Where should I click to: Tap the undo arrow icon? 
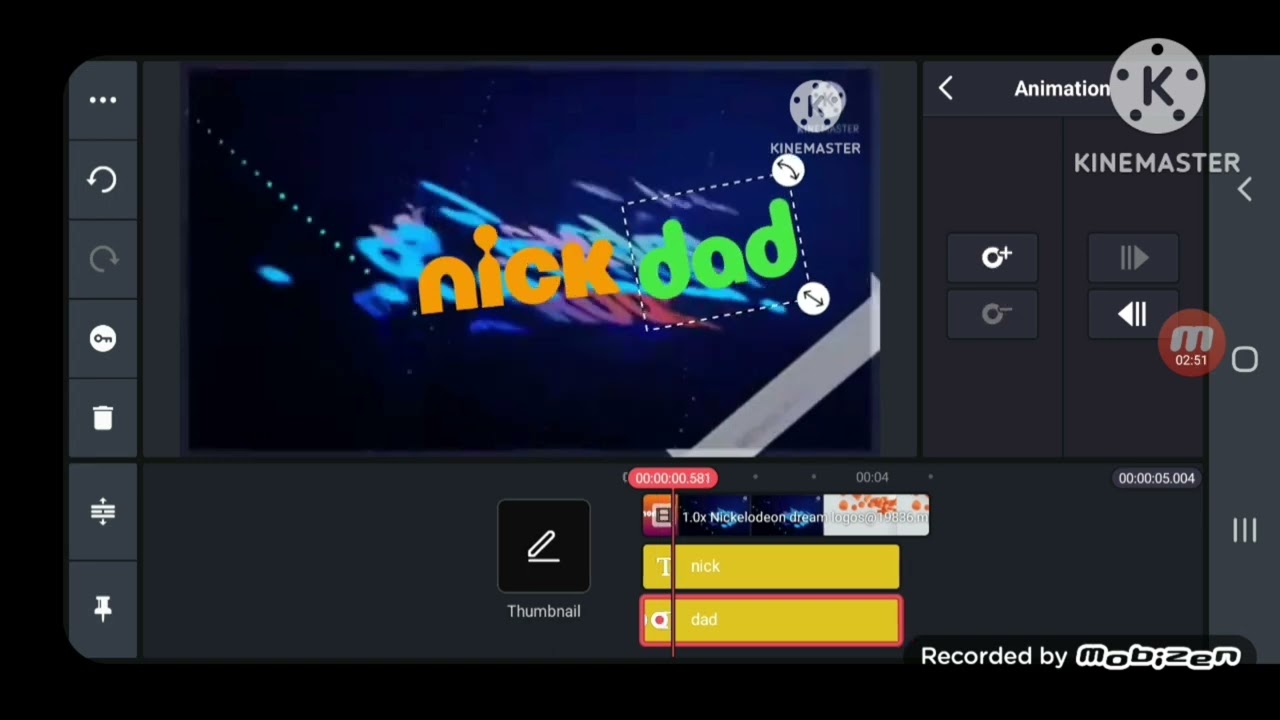(103, 180)
